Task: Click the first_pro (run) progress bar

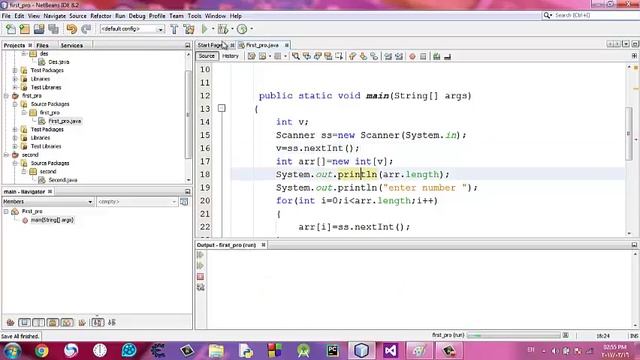Action: click(514, 336)
